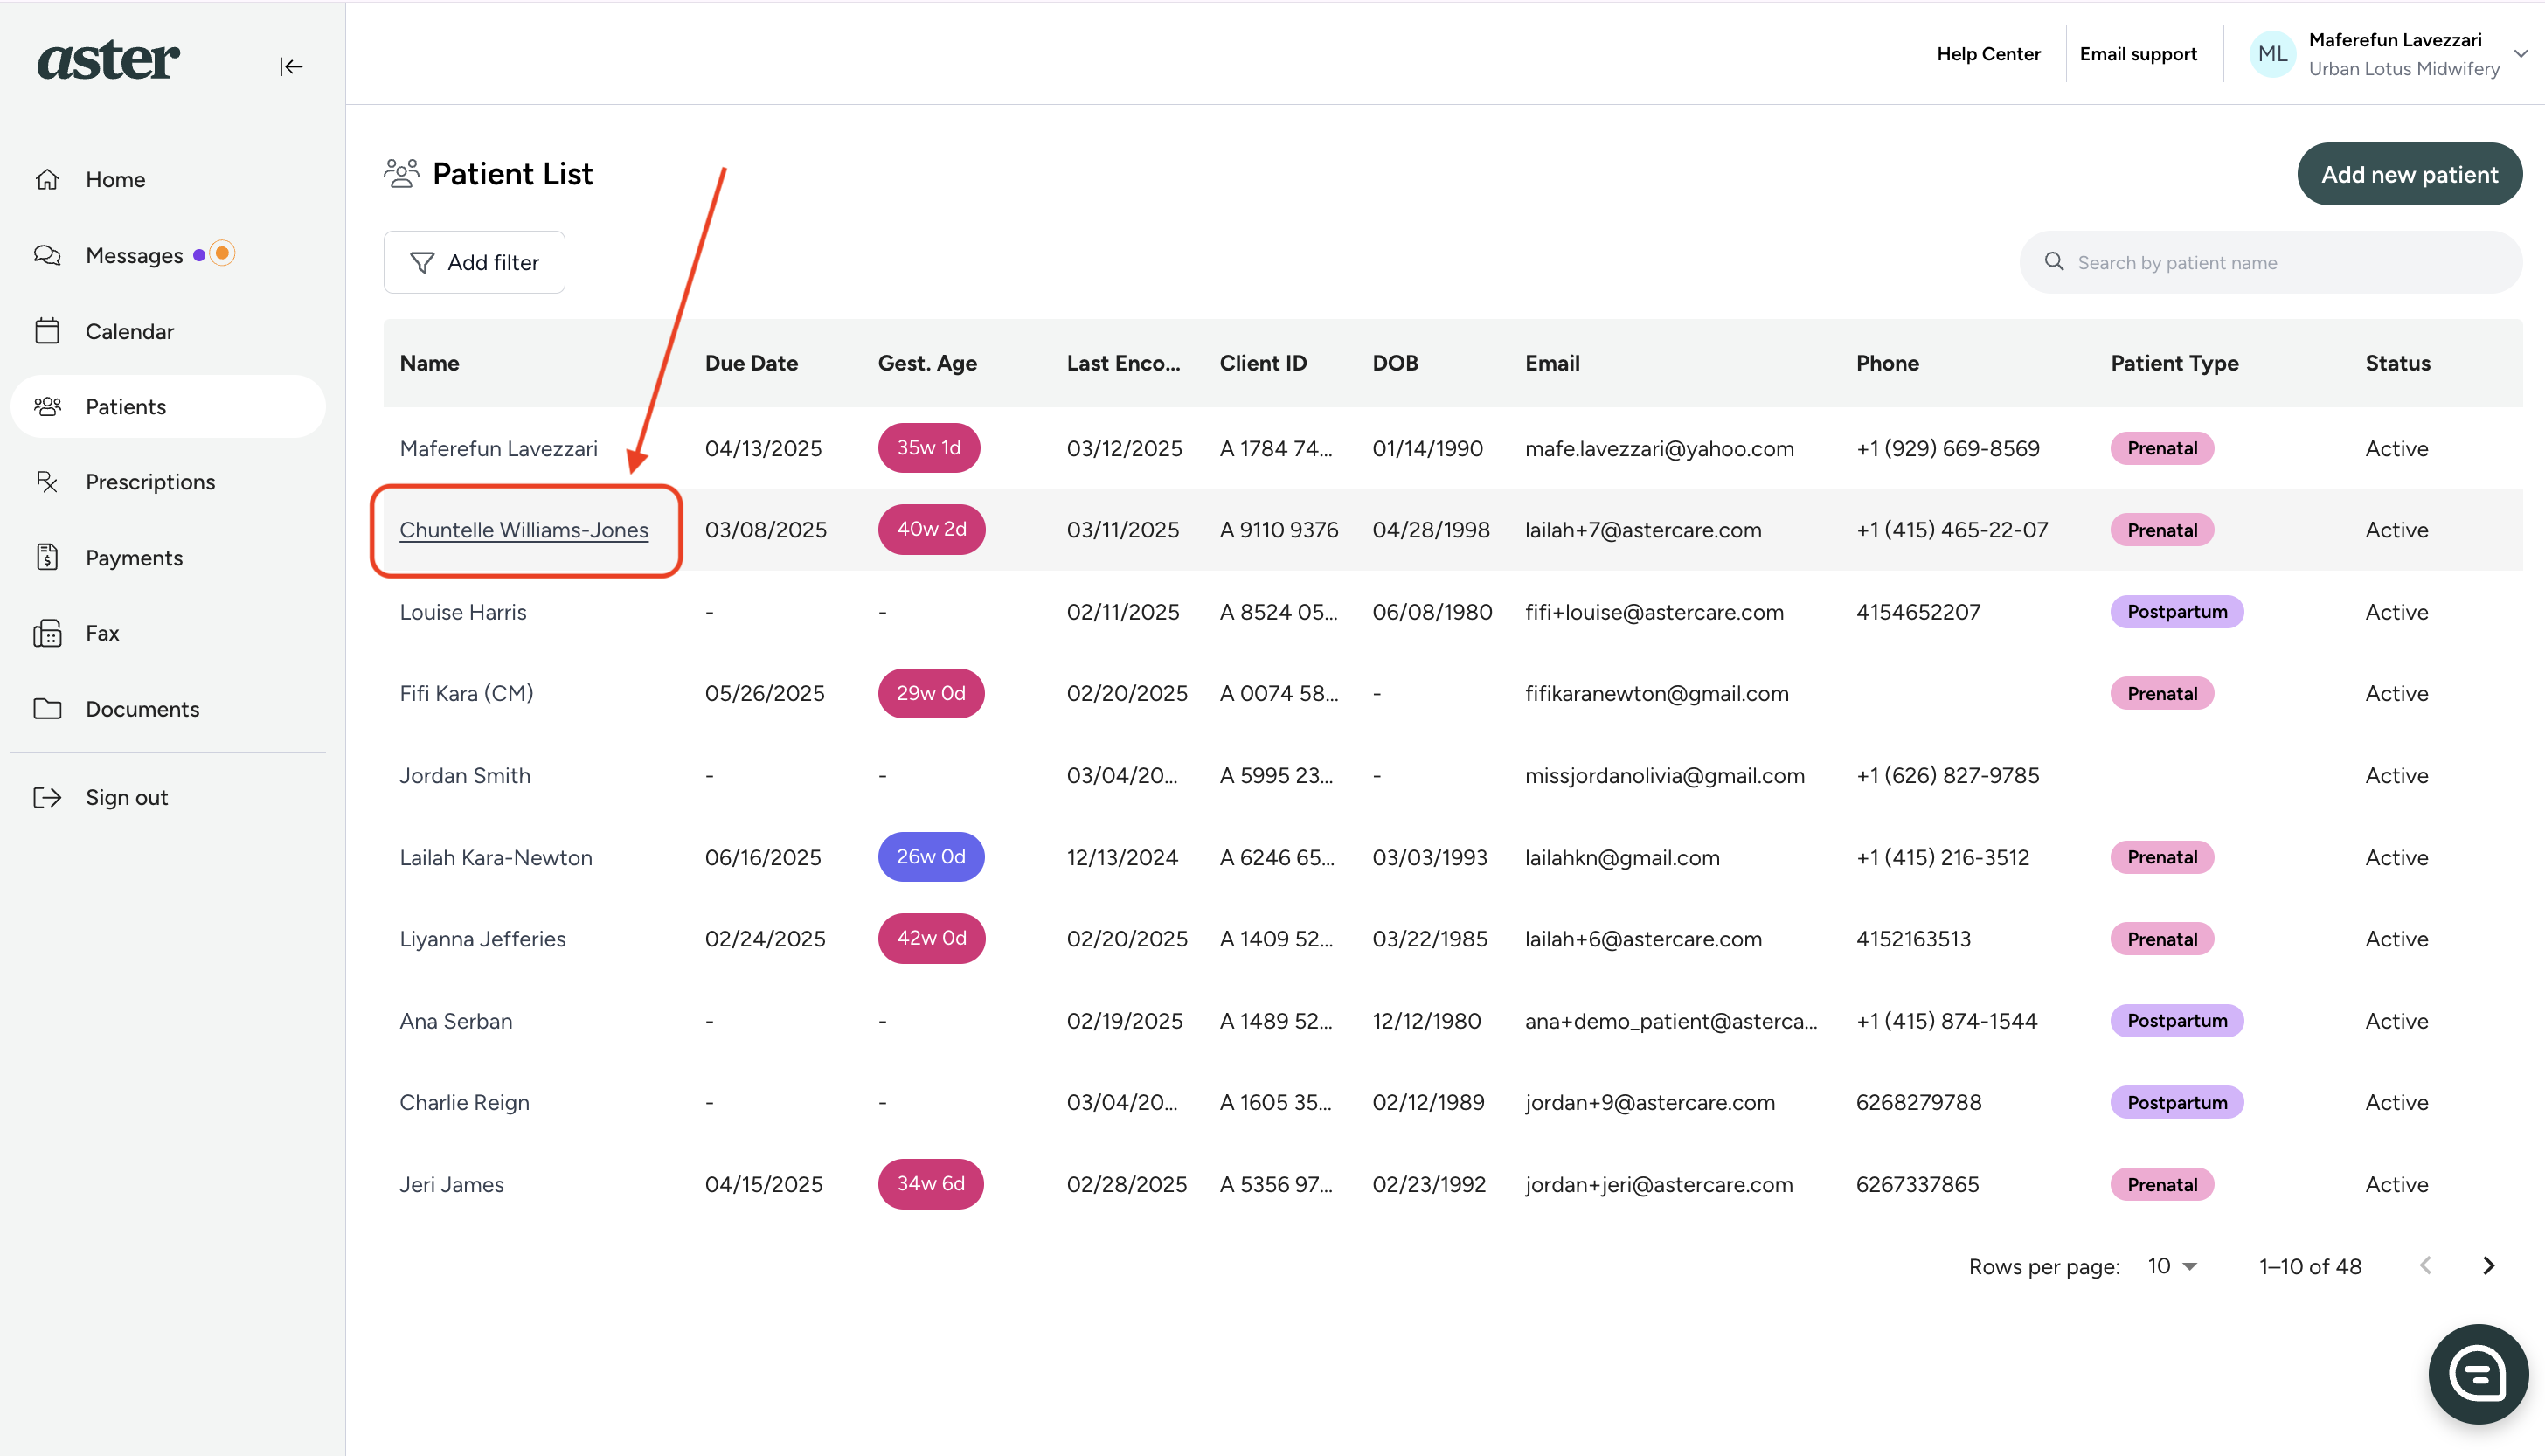The image size is (2545, 1456).
Task: Click the Sign out arrow icon
Action: 47,797
